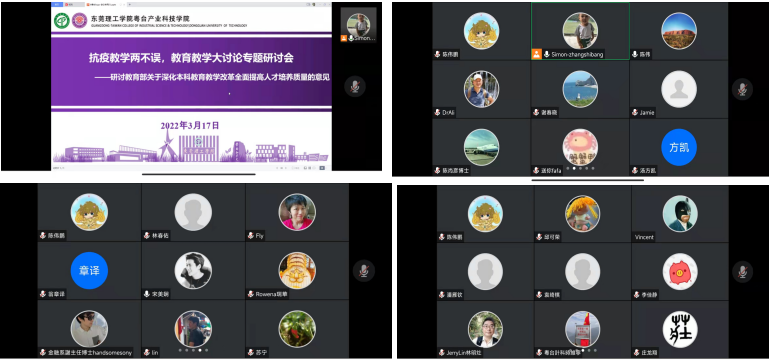Open Vincent's masked avatar

pos(680,213)
